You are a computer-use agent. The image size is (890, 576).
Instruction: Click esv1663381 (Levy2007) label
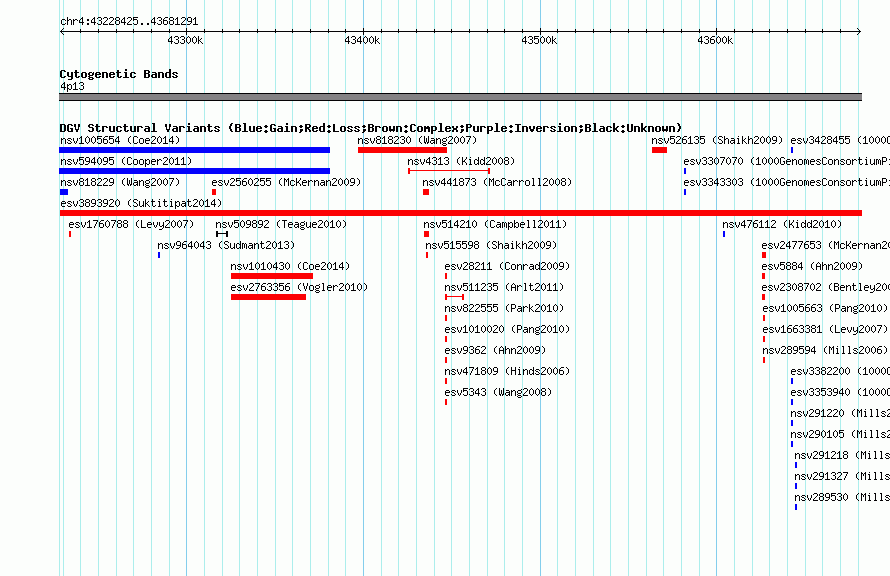825,329
